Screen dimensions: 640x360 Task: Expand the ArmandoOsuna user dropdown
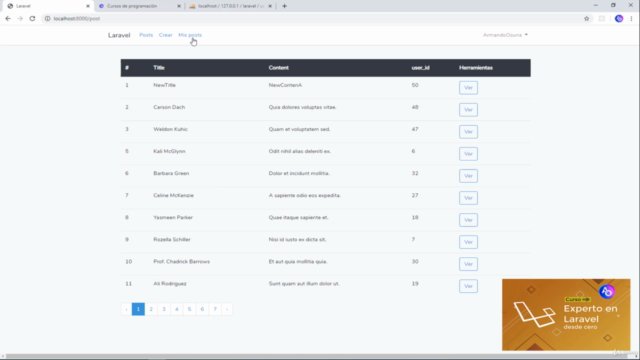pos(505,35)
